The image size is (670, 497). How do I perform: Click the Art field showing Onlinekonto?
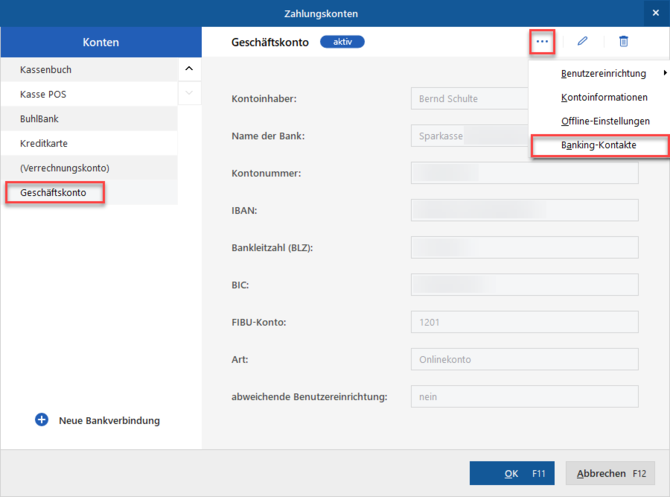525,359
